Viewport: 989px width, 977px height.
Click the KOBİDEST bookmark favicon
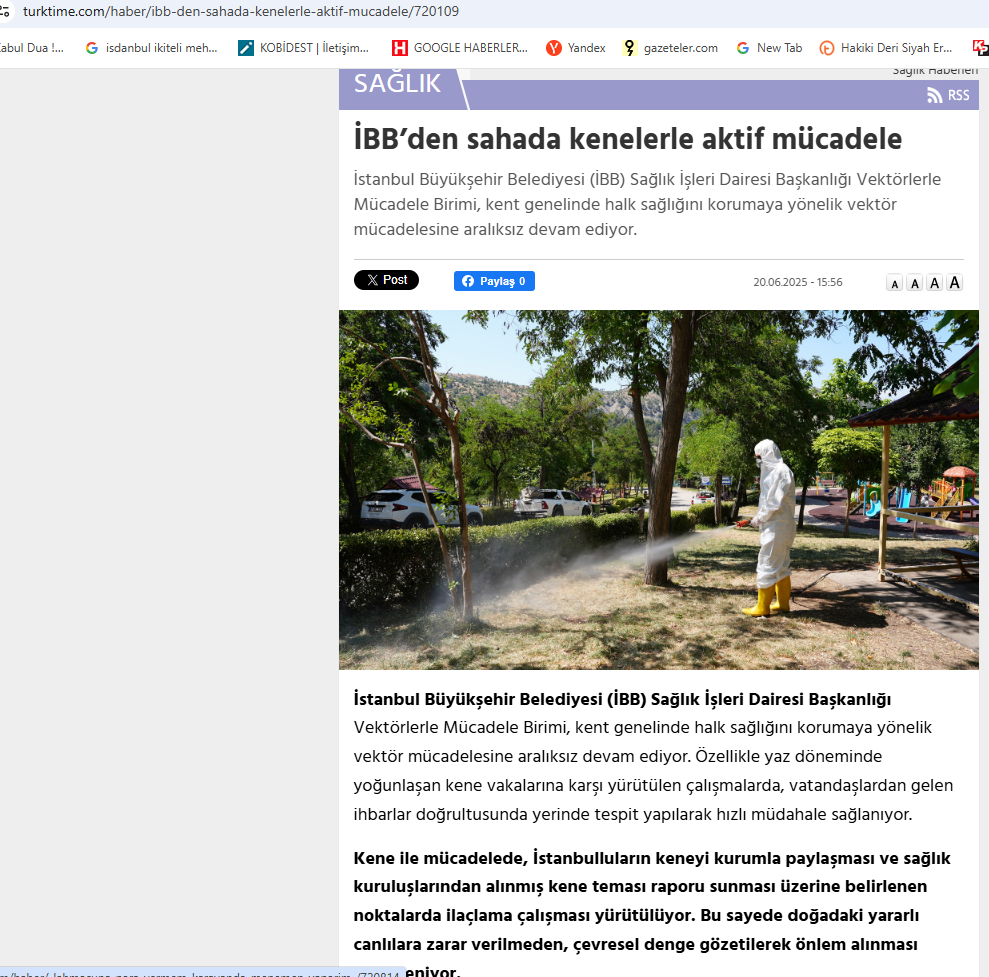click(245, 48)
